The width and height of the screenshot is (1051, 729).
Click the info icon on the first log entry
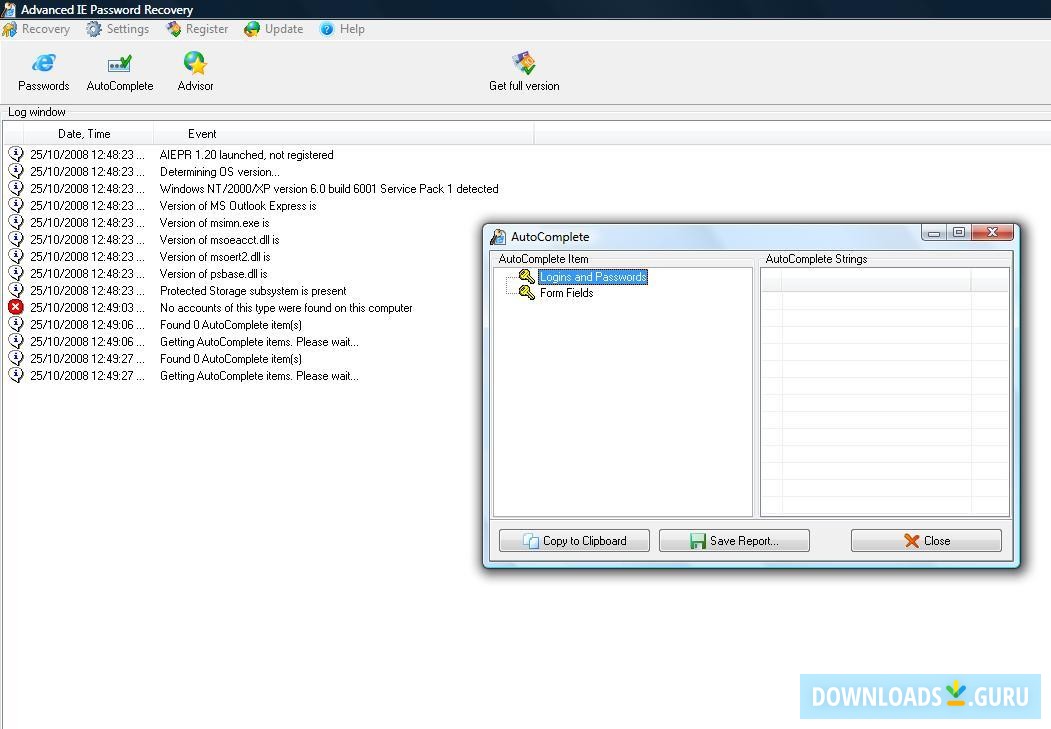click(15, 155)
